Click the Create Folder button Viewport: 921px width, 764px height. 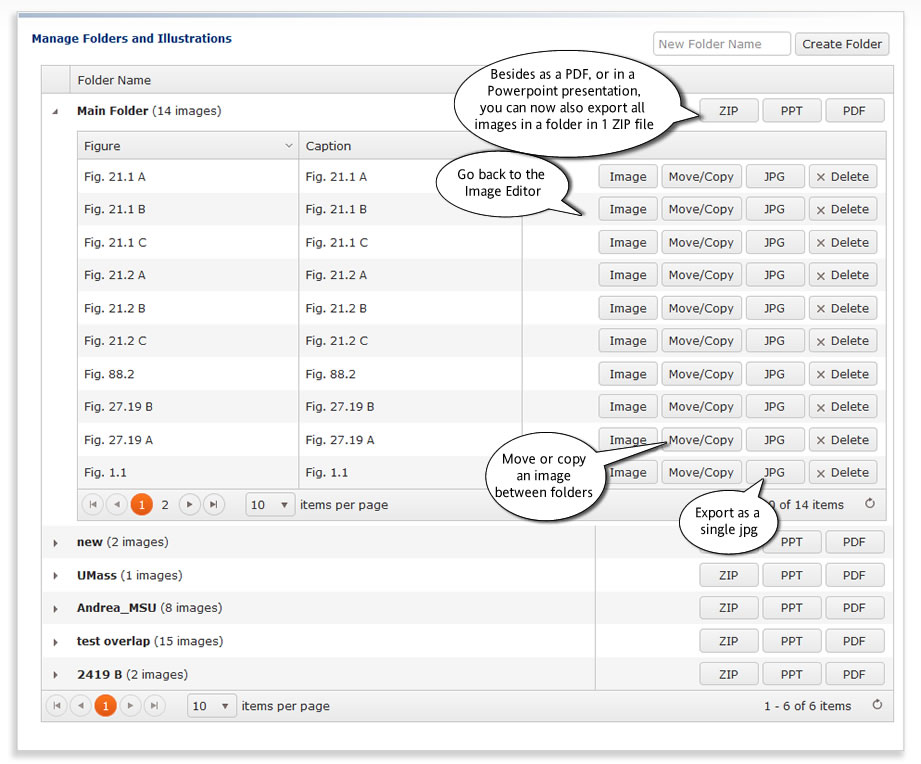pos(842,44)
